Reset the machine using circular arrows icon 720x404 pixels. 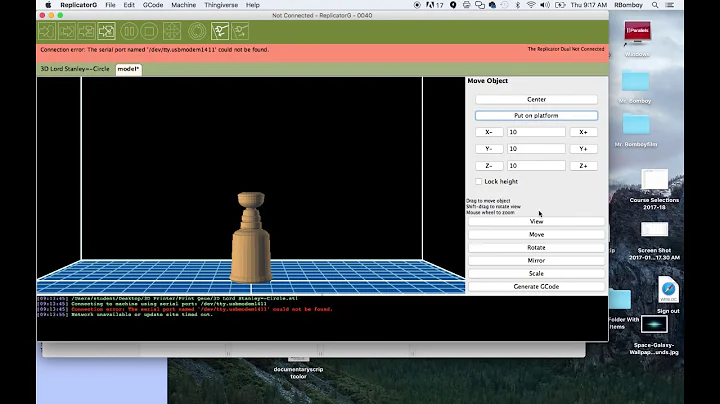pyautogui.click(x=197, y=31)
